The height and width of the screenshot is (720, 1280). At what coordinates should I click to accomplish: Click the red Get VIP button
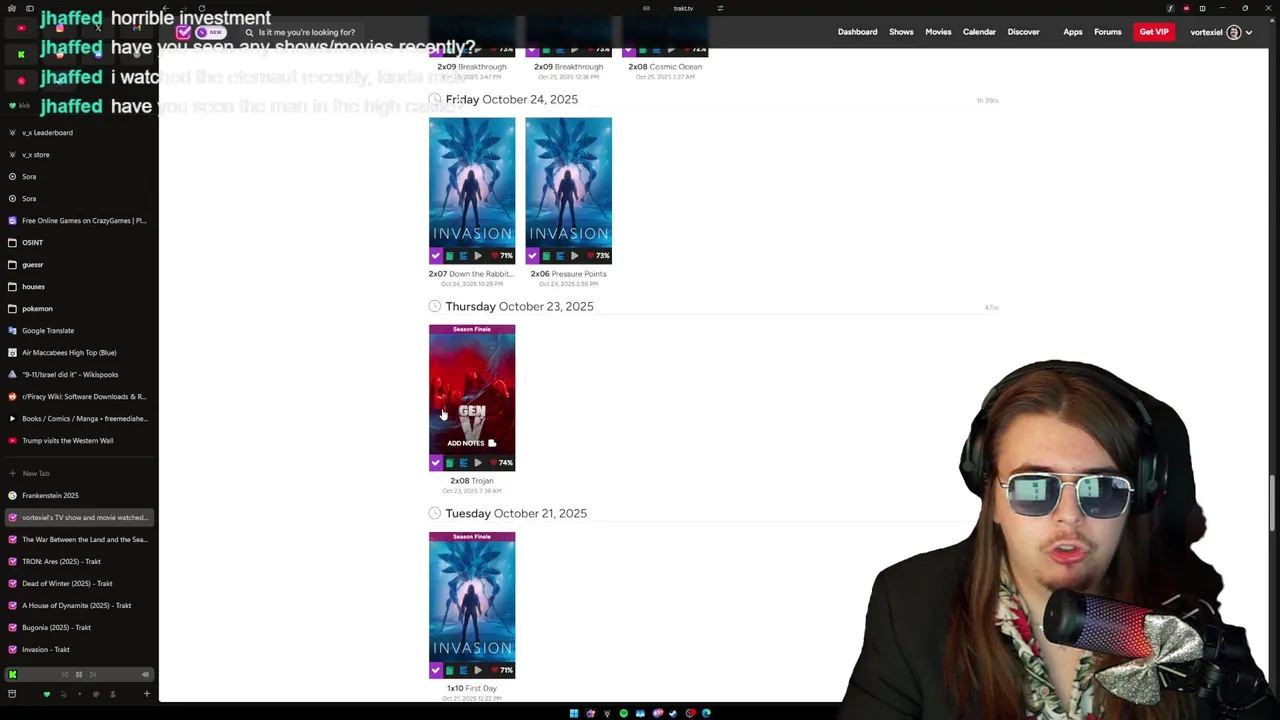click(1153, 32)
